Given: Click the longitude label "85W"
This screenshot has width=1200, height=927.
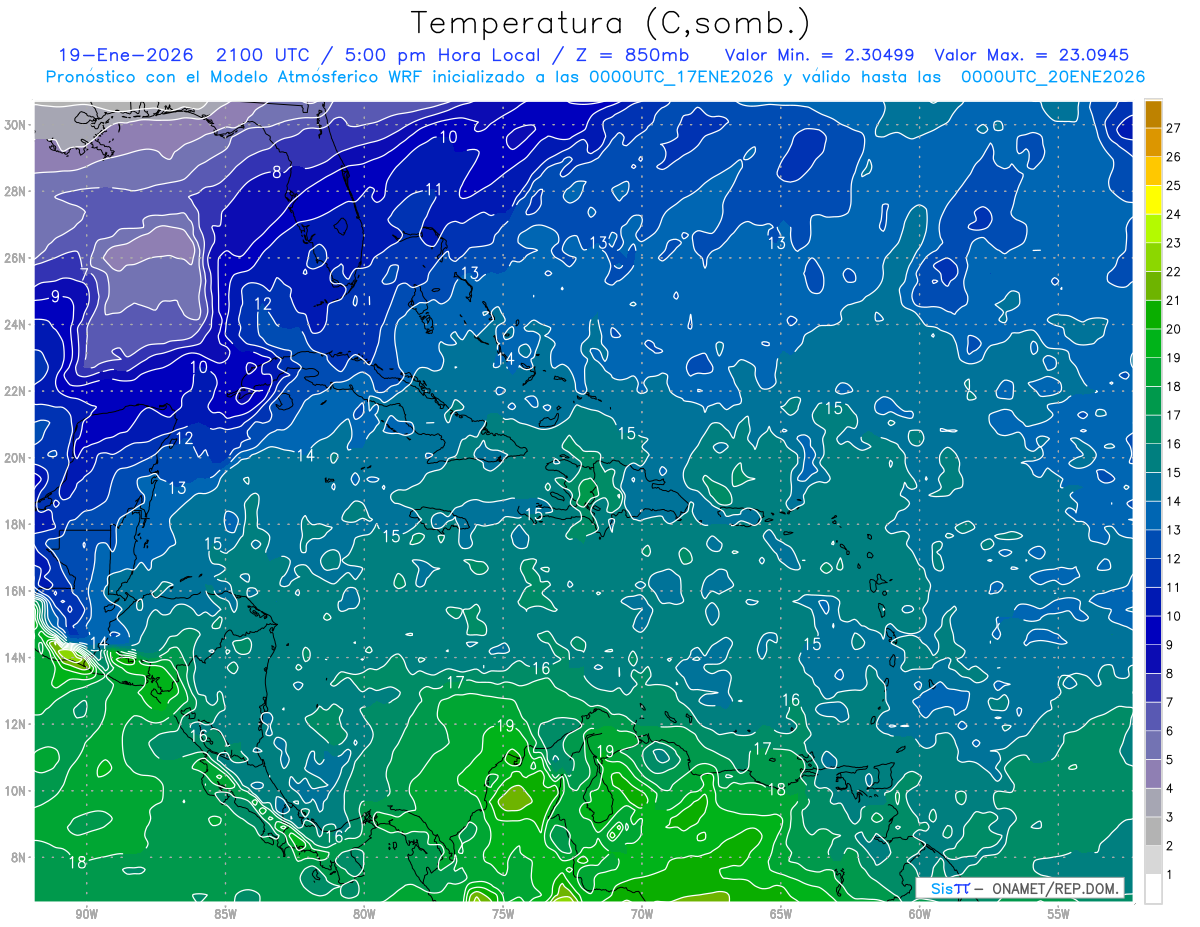Looking at the screenshot, I should click(225, 914).
